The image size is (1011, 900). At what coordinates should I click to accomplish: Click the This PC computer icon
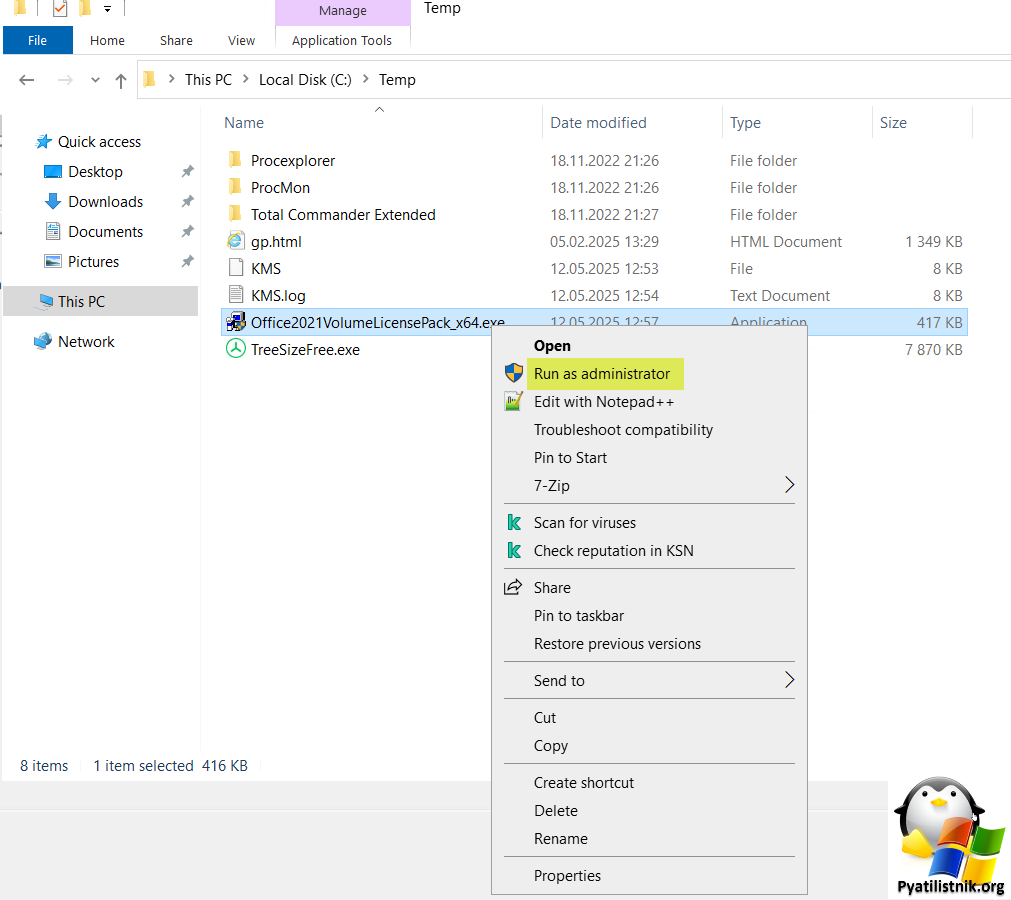(44, 301)
